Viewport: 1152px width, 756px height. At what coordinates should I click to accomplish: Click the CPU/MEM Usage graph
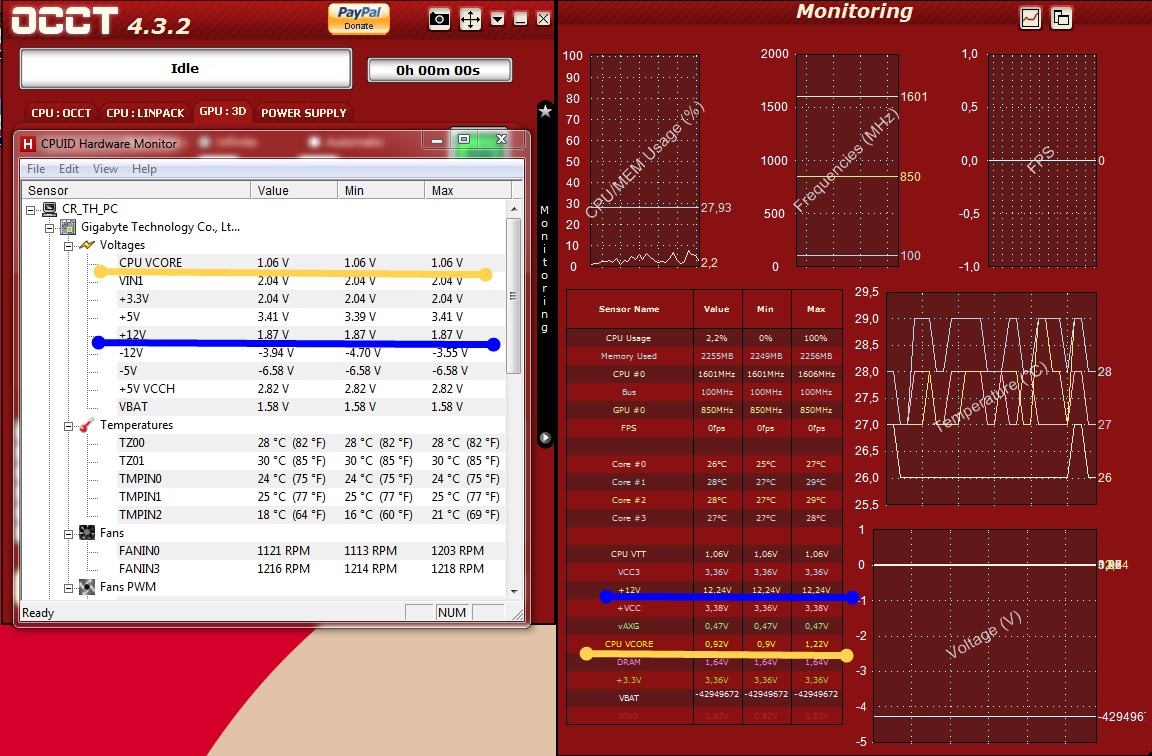click(x=645, y=160)
